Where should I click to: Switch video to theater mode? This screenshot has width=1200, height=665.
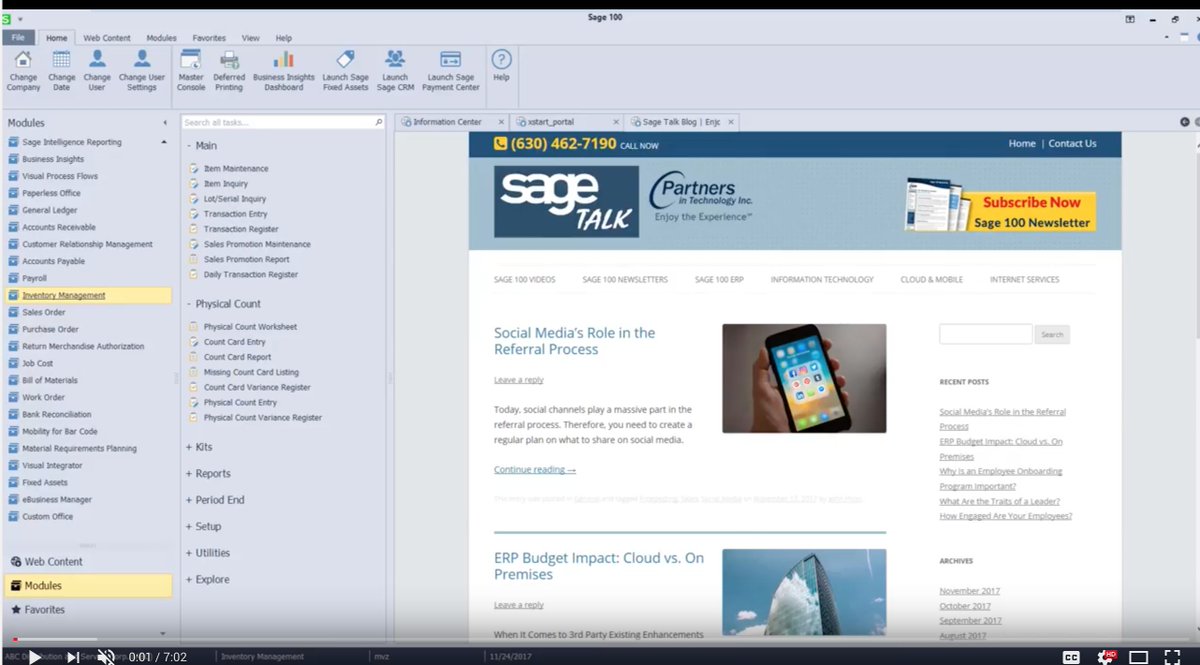(1138, 657)
